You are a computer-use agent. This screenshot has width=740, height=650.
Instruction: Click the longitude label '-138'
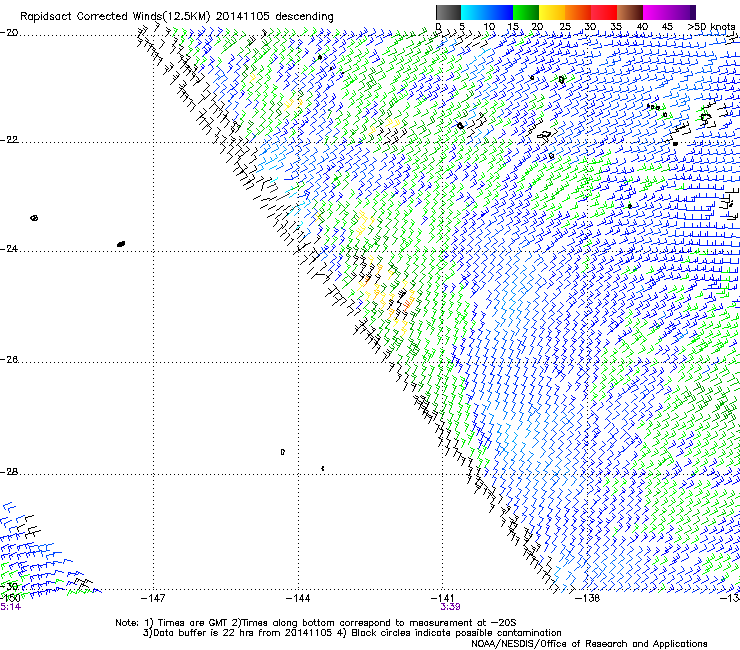588,599
